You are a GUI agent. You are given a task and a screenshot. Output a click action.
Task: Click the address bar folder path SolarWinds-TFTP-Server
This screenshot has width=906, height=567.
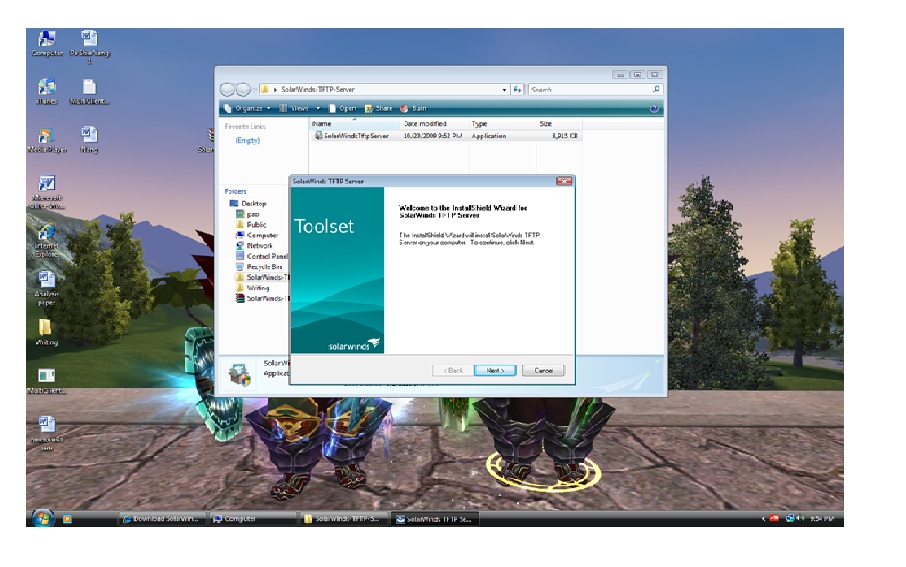(x=318, y=90)
